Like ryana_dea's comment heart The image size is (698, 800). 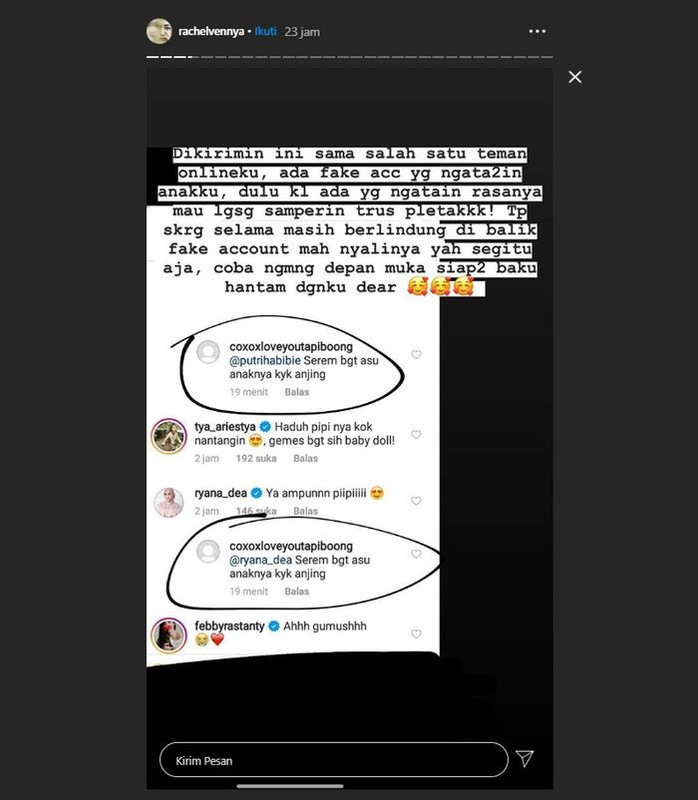416,501
